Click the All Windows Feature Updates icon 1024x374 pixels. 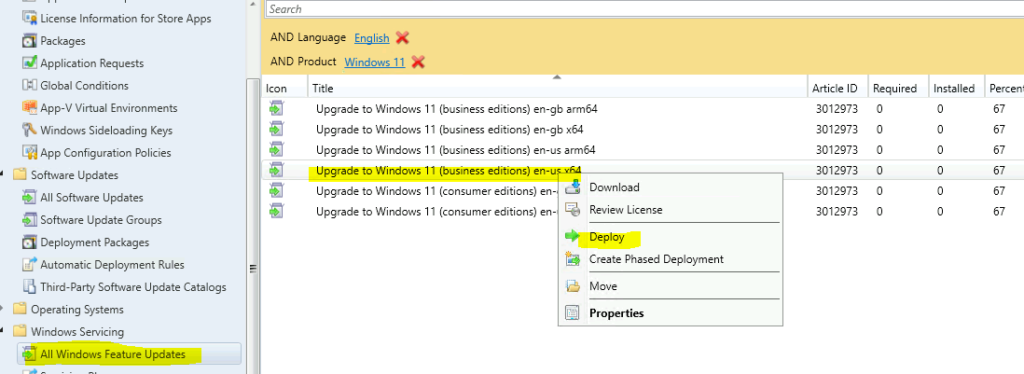point(29,354)
